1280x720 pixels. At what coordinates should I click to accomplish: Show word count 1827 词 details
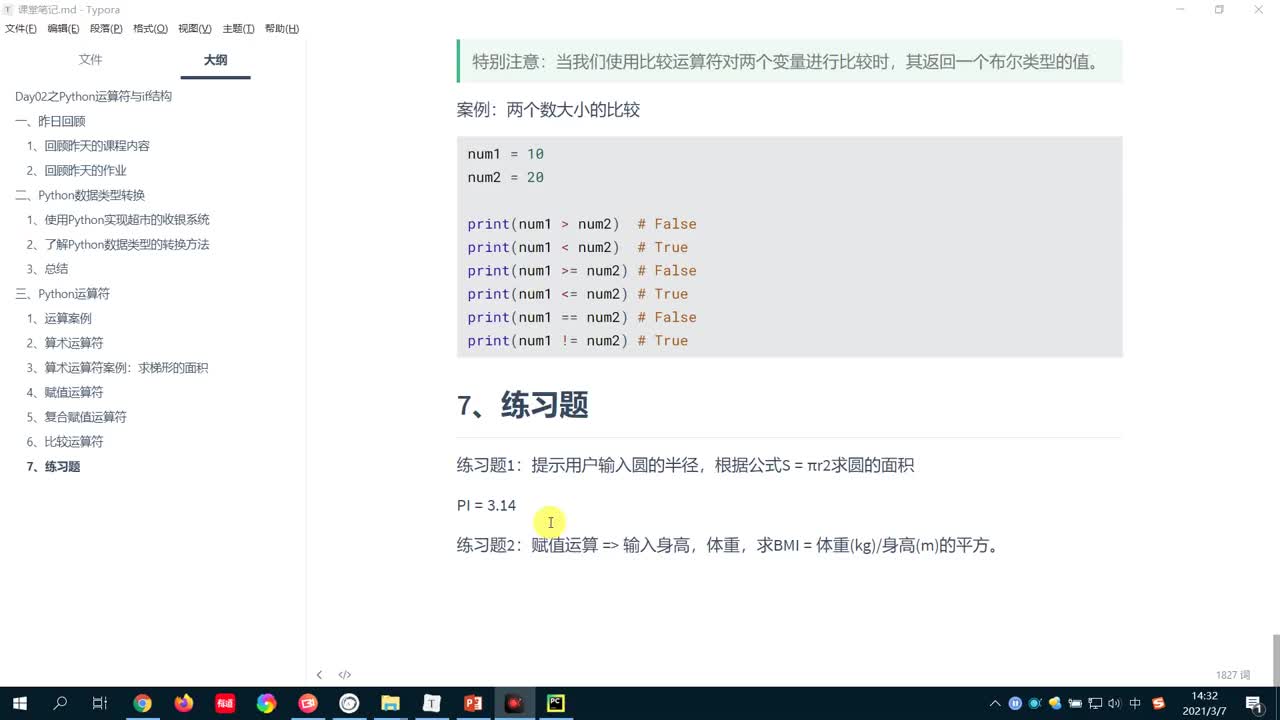point(1233,675)
